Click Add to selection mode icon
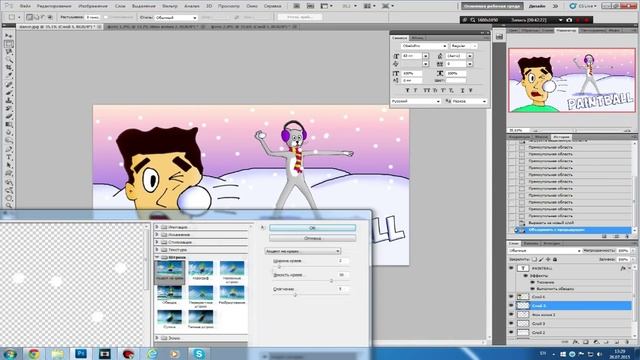The width and height of the screenshot is (640, 360). 36,18
